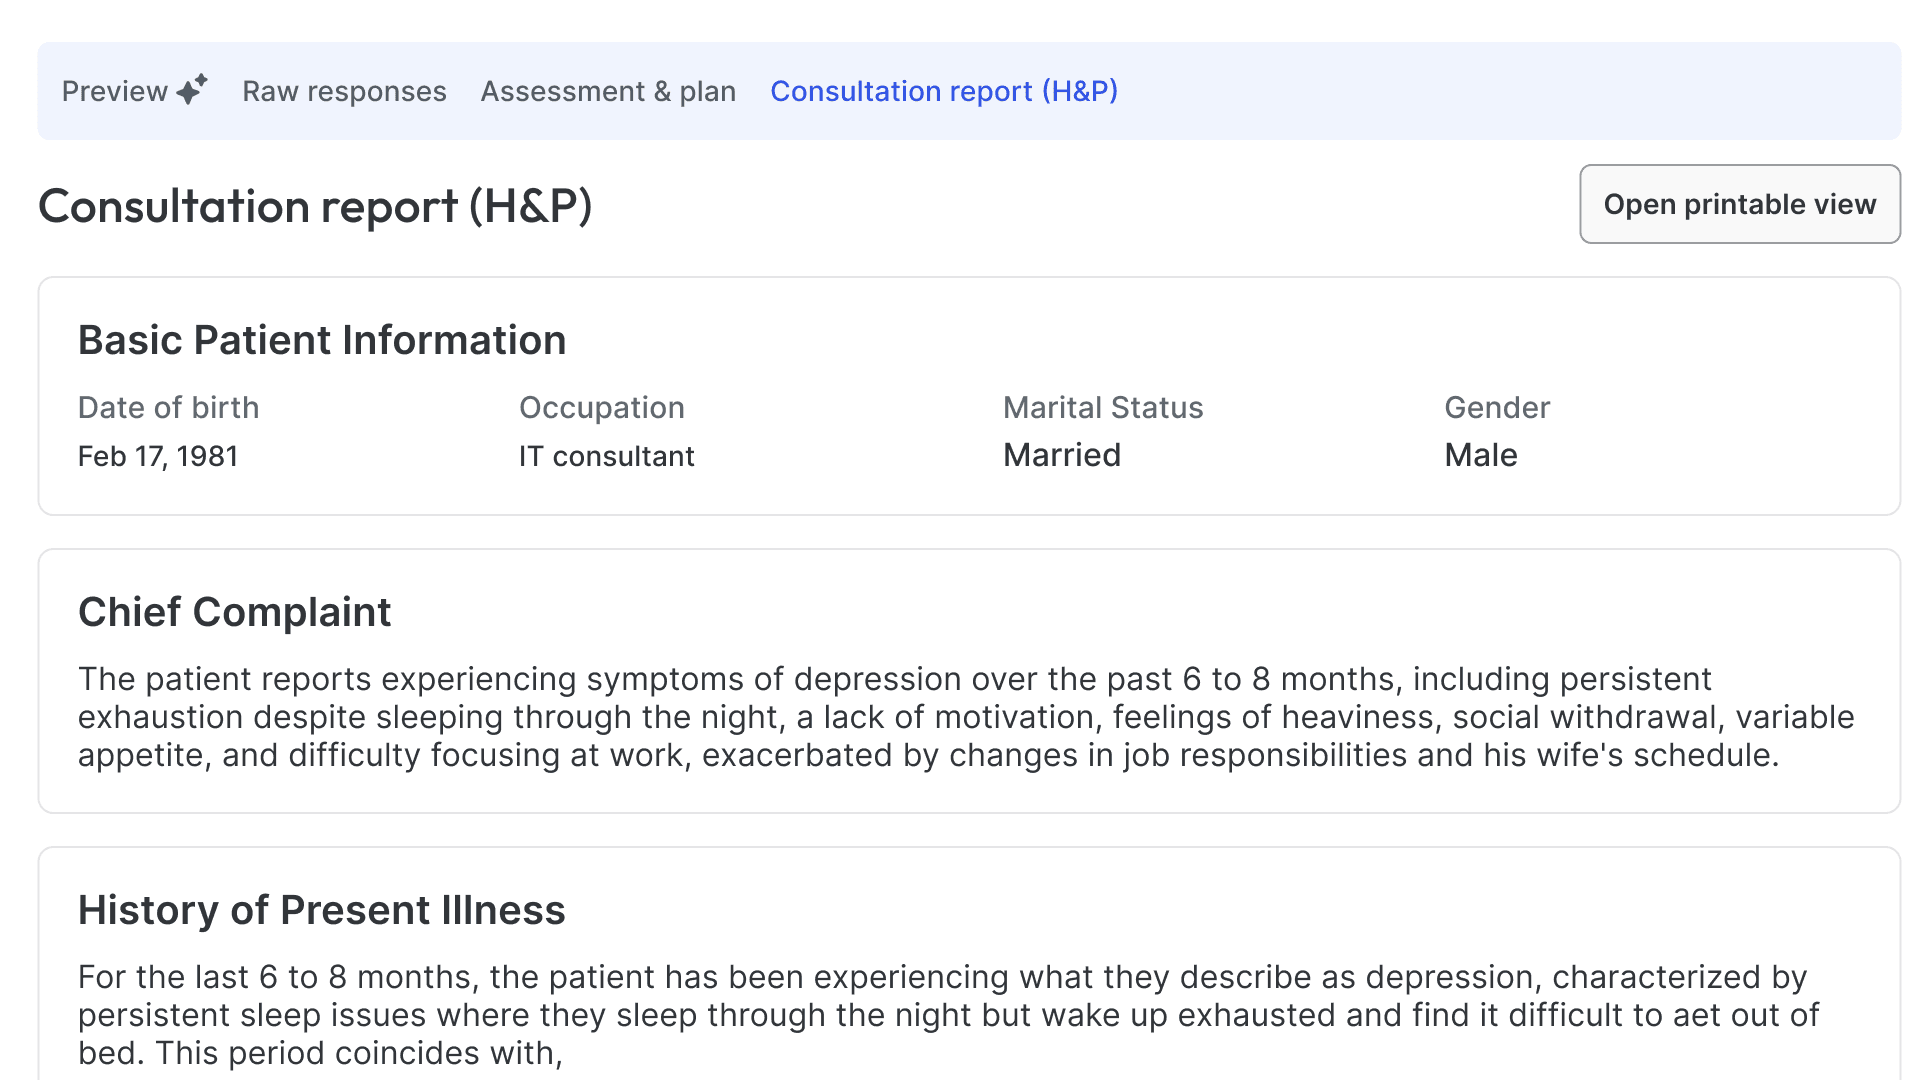Click the sparkle icon next to Preview
1932x1080 pixels.
coord(192,89)
